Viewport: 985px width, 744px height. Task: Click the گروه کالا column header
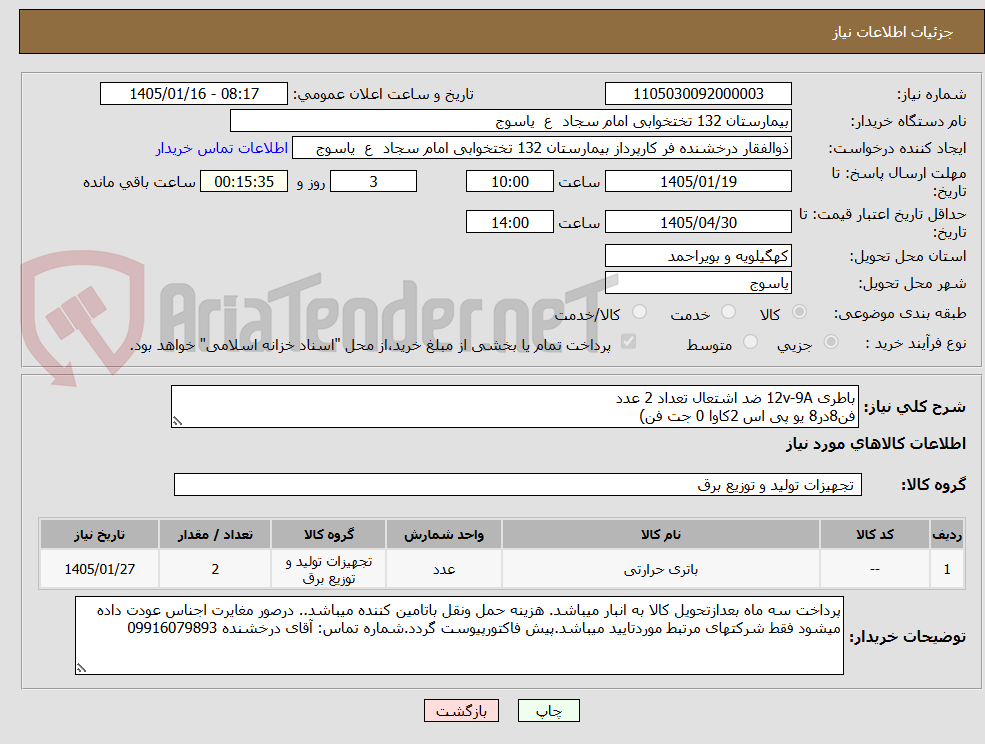(329, 534)
